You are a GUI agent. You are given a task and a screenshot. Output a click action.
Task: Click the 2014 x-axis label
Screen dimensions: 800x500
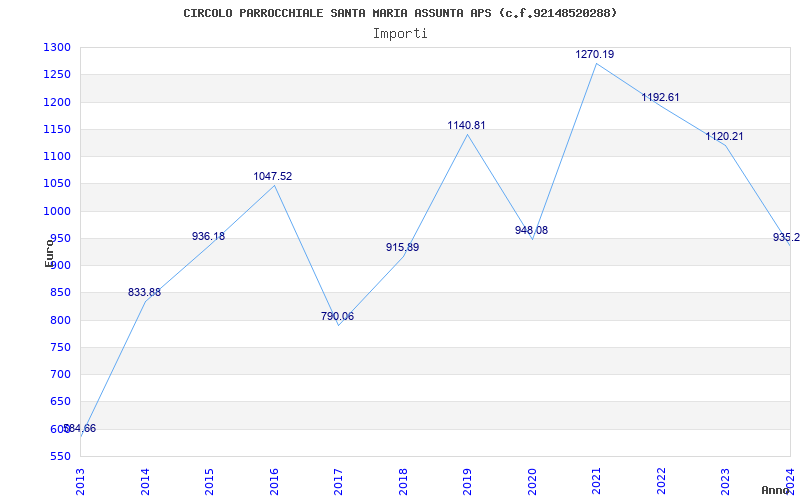point(145,481)
